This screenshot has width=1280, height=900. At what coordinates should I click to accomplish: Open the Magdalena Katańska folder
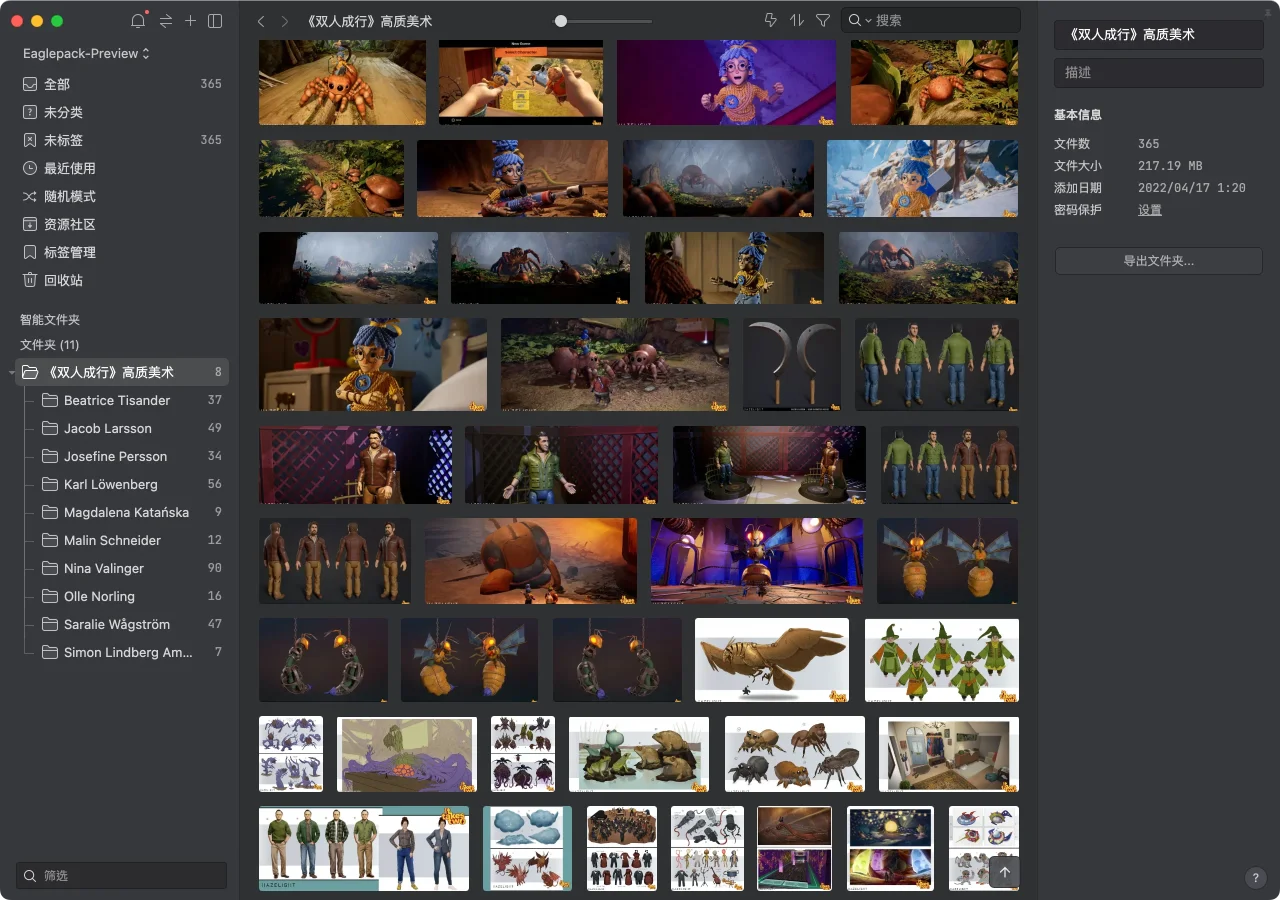tap(130, 512)
